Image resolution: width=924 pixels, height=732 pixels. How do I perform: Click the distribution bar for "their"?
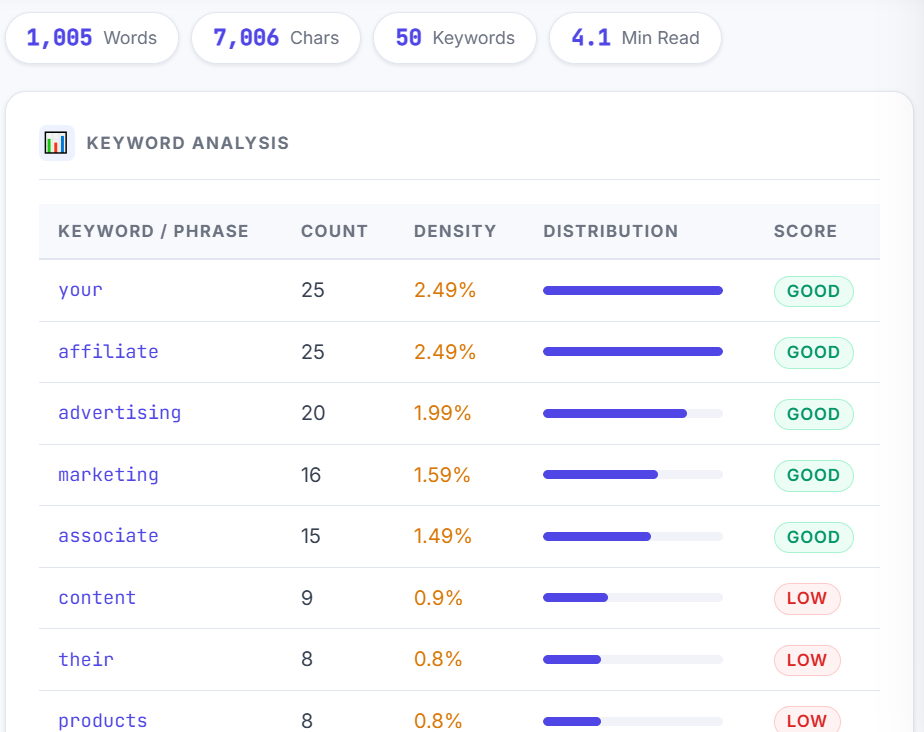point(633,660)
